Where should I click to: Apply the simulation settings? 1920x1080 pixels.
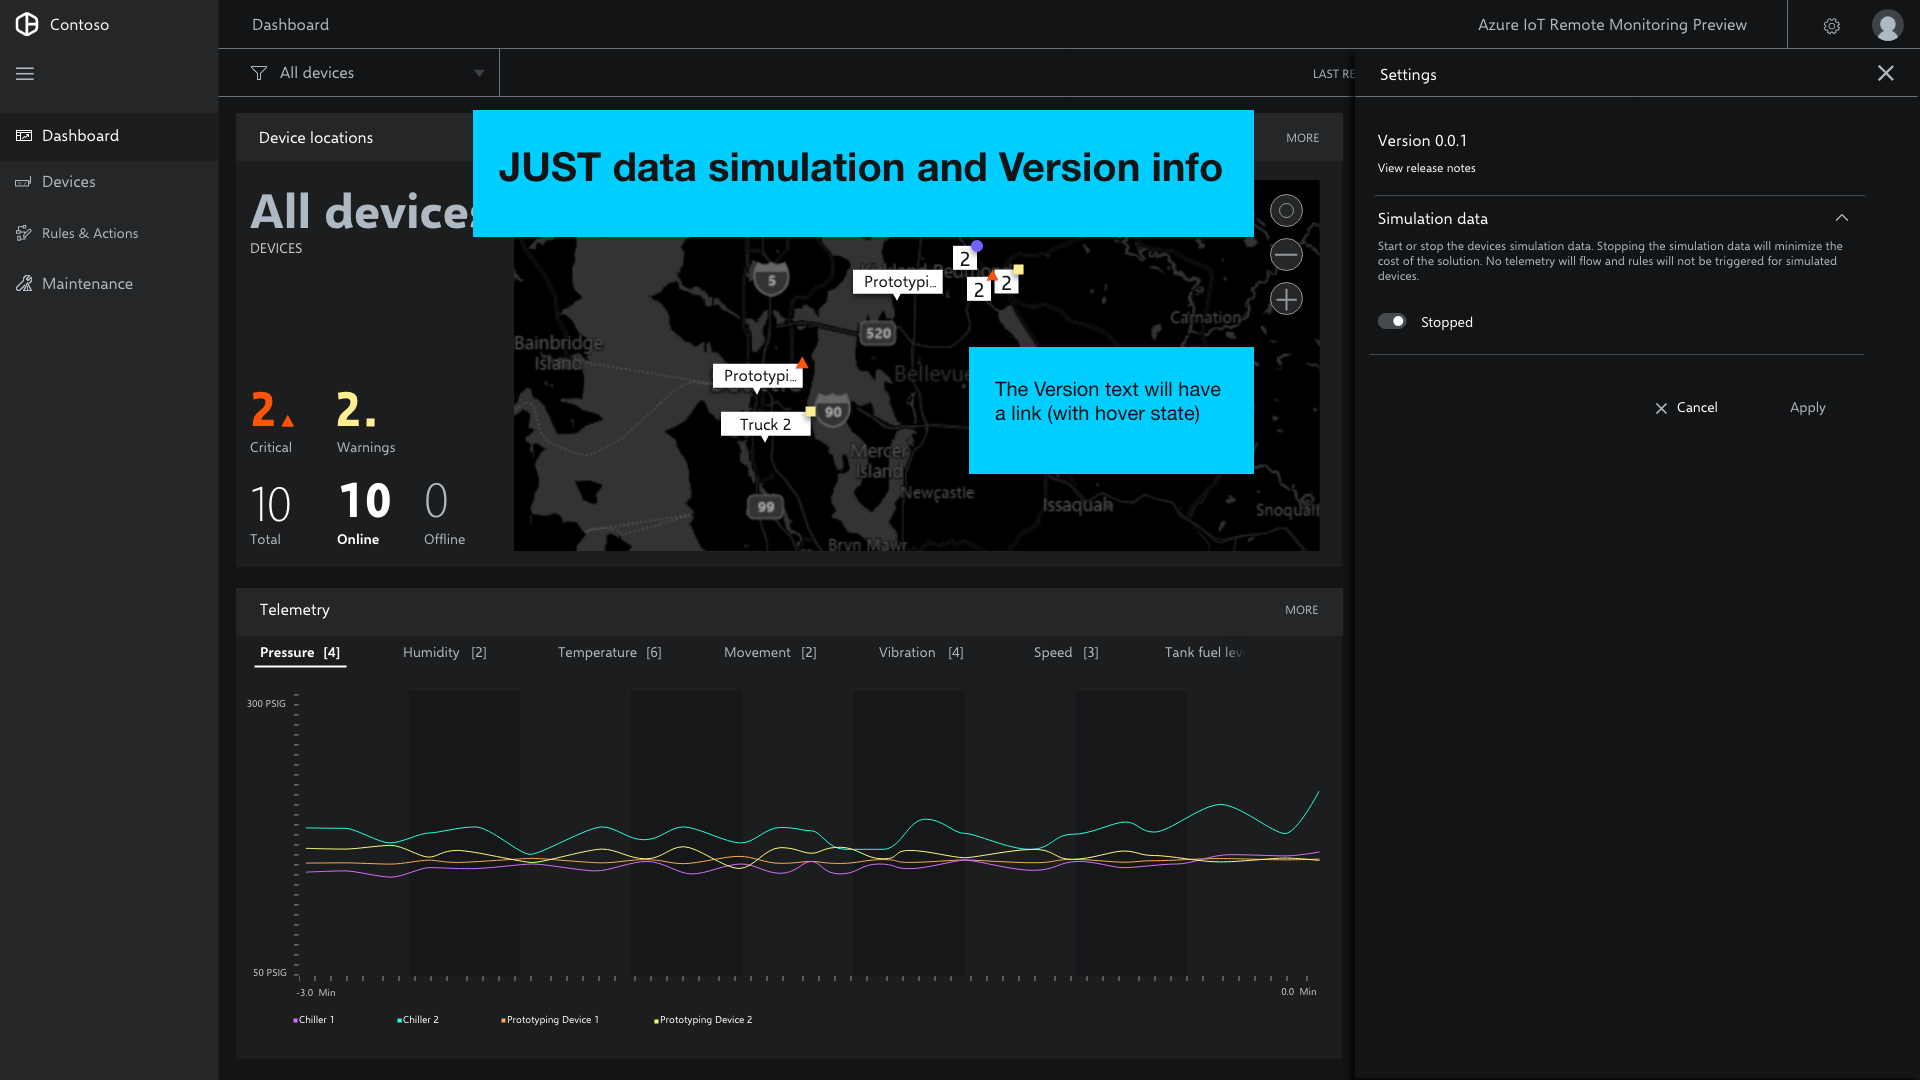click(1807, 407)
